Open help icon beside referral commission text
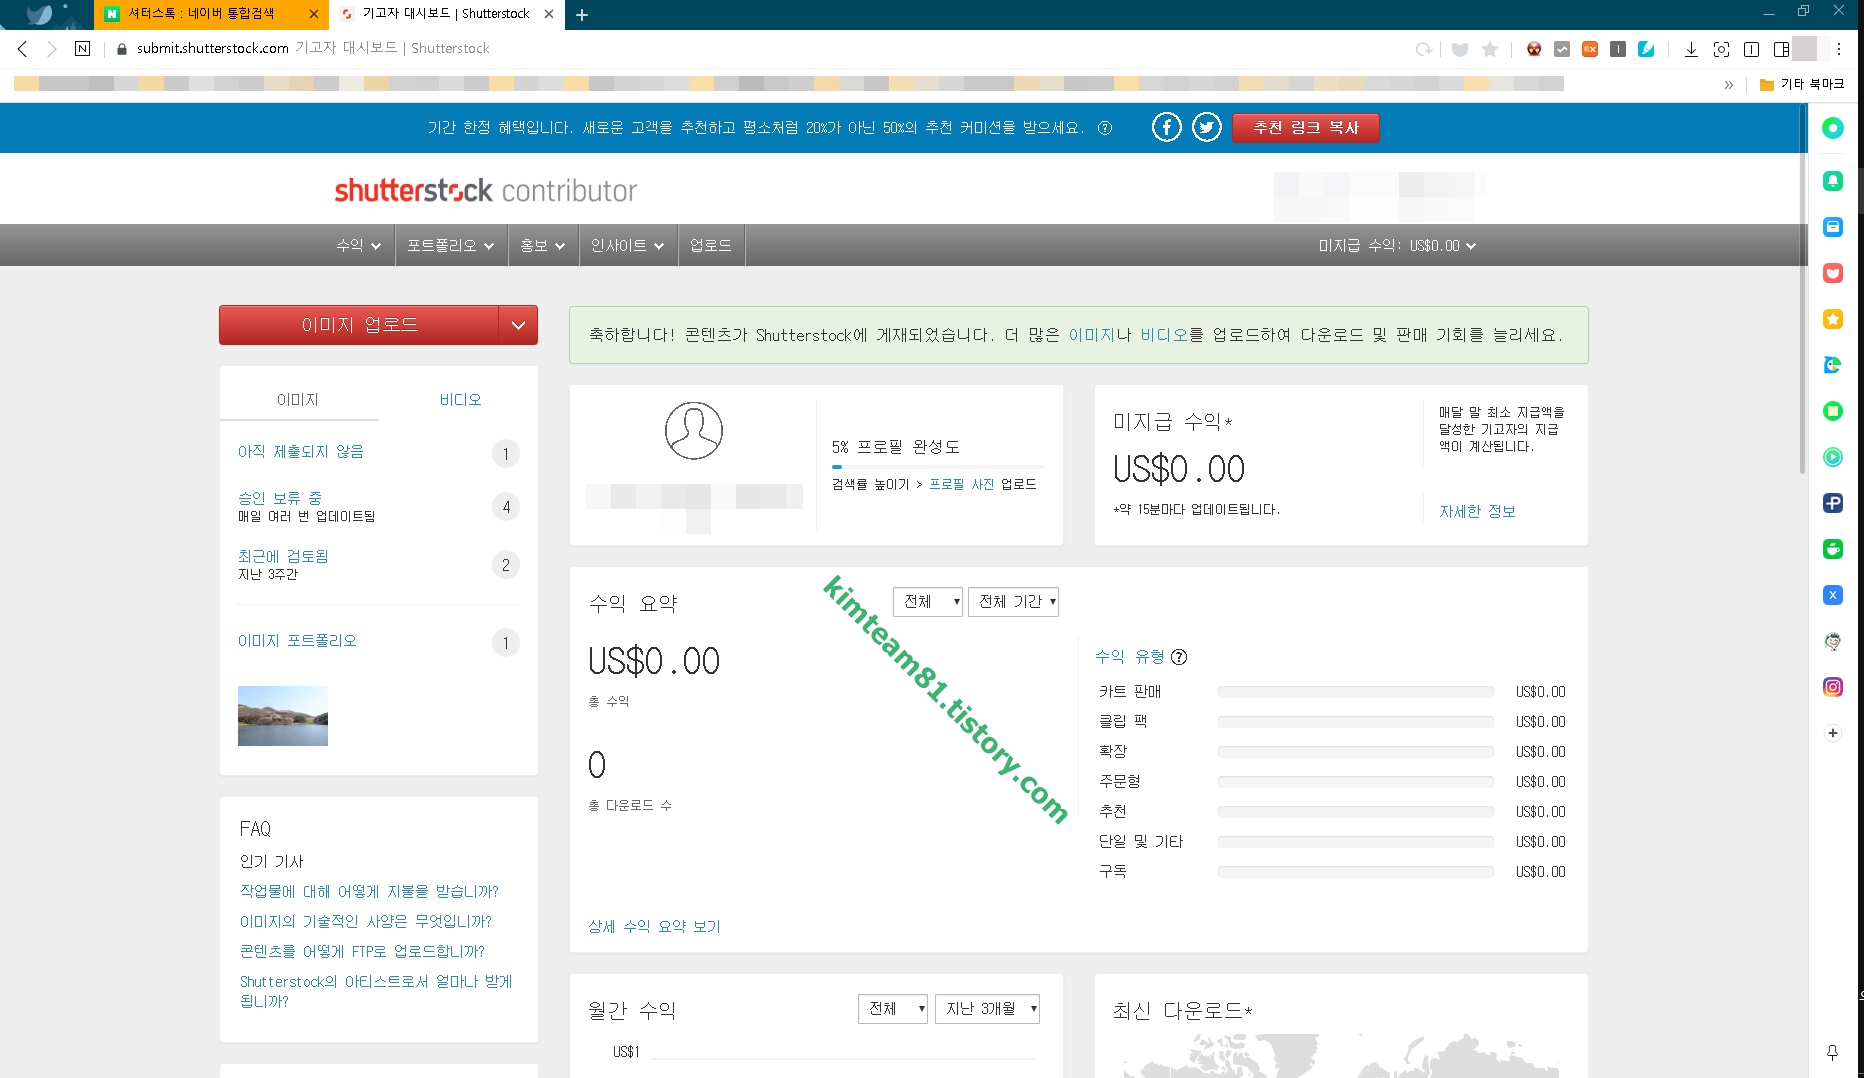 (x=1105, y=128)
